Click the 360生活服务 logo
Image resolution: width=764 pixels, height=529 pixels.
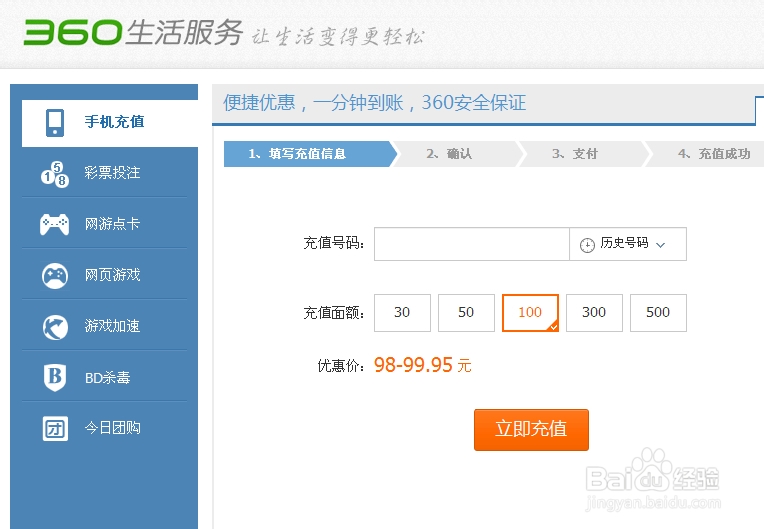[133, 33]
